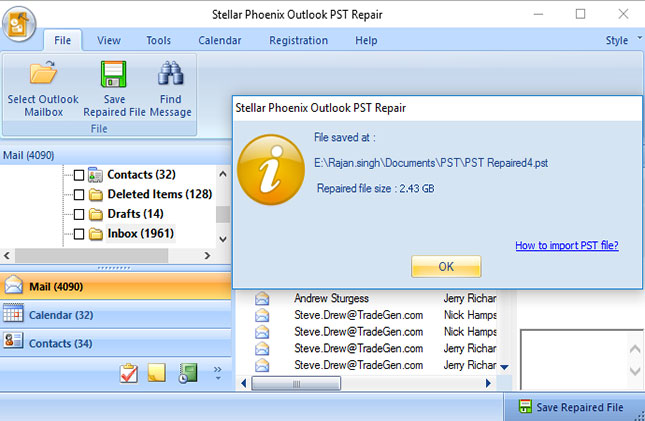Open the File ribbon tab

click(63, 40)
